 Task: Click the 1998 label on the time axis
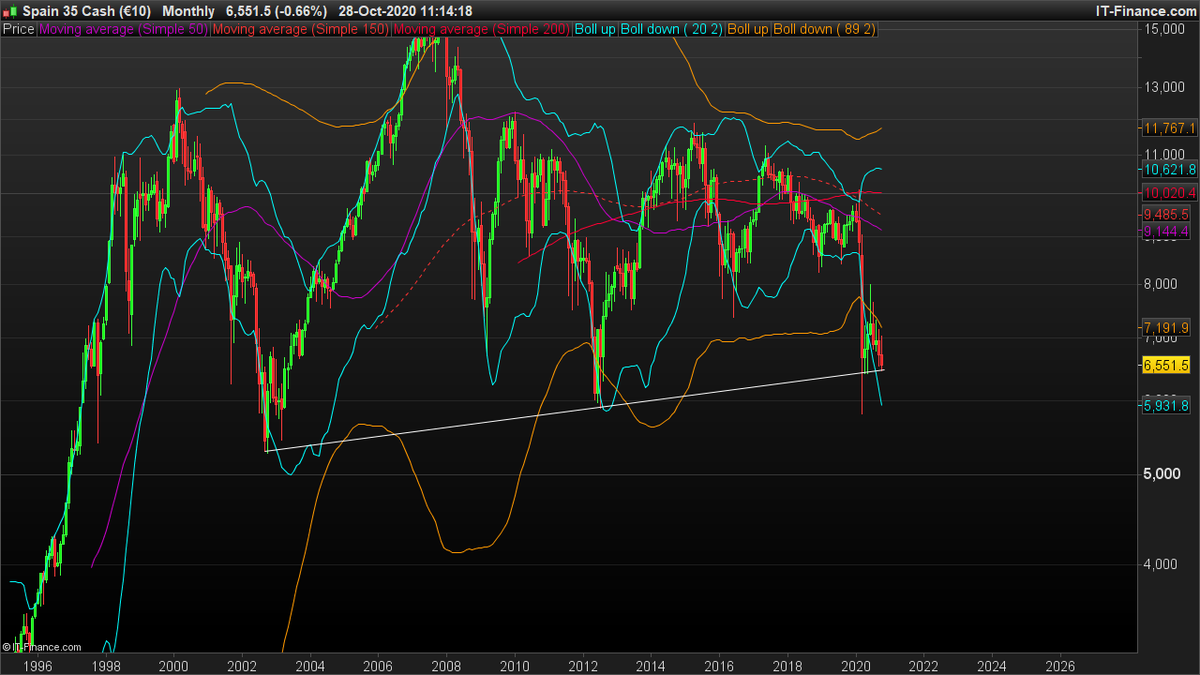click(105, 665)
